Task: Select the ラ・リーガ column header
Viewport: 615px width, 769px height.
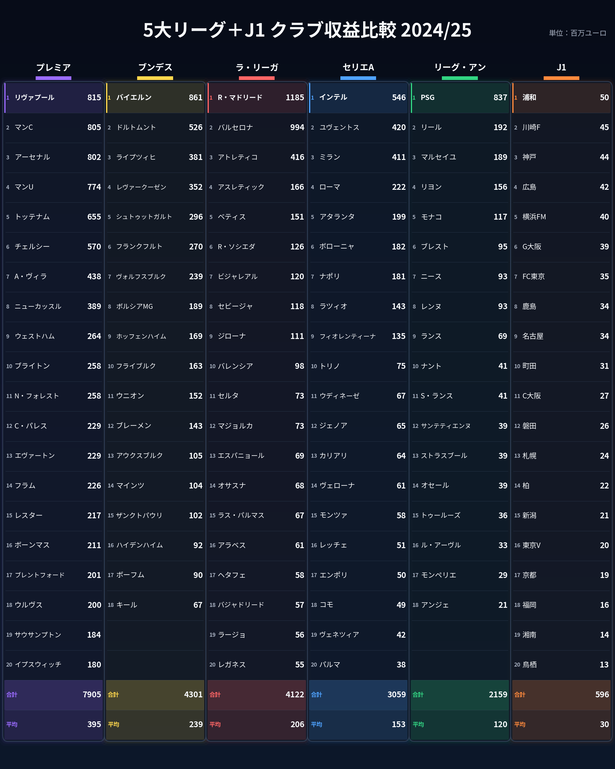Action: coord(256,67)
